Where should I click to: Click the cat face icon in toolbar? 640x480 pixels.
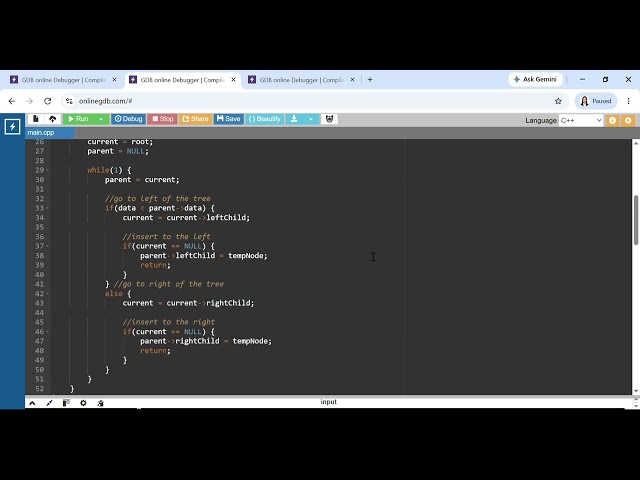coord(329,119)
